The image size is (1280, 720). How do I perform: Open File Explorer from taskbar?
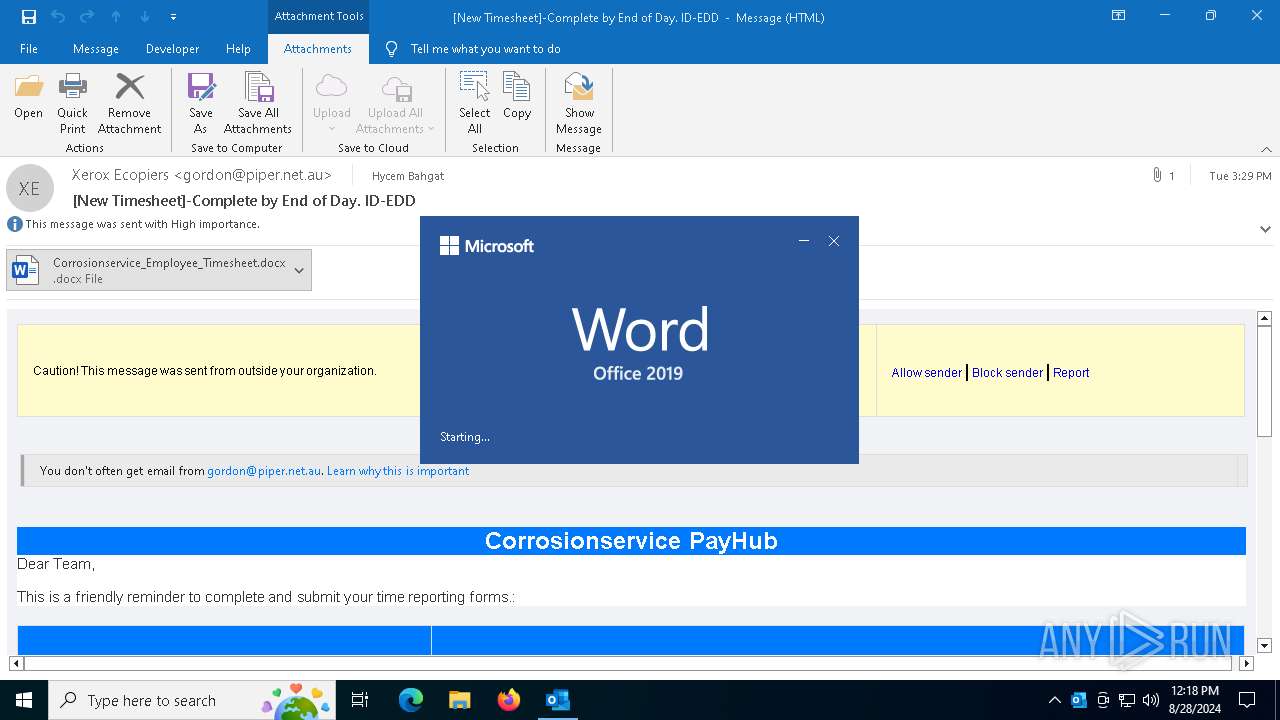tap(459, 700)
